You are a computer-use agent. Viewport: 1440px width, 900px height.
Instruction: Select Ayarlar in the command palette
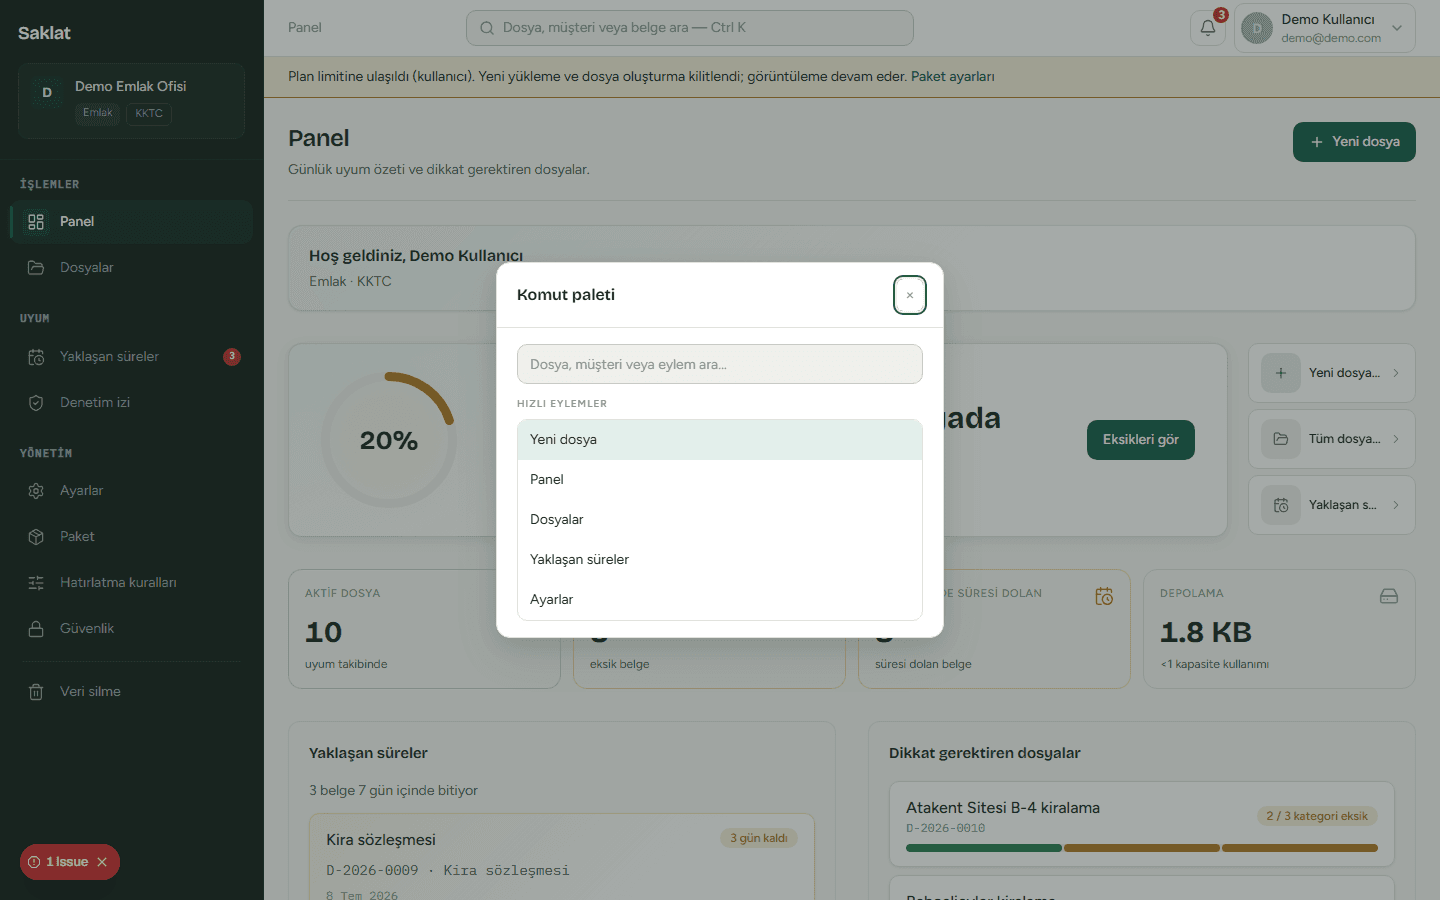(720, 600)
